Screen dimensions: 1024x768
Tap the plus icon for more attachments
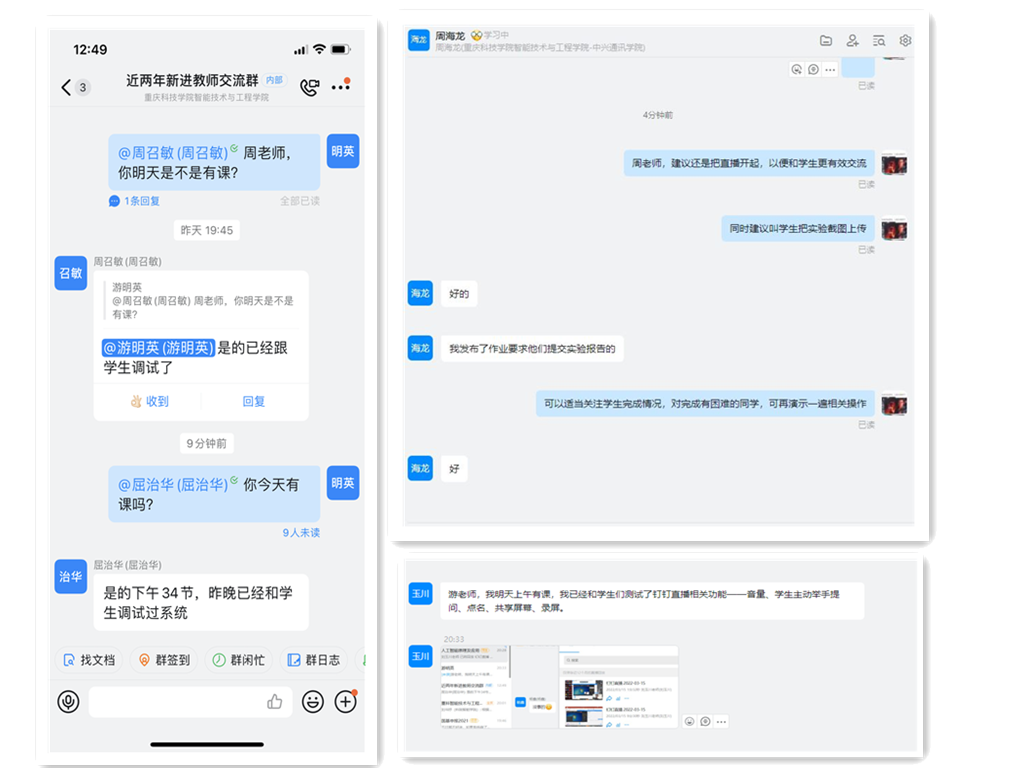(346, 702)
